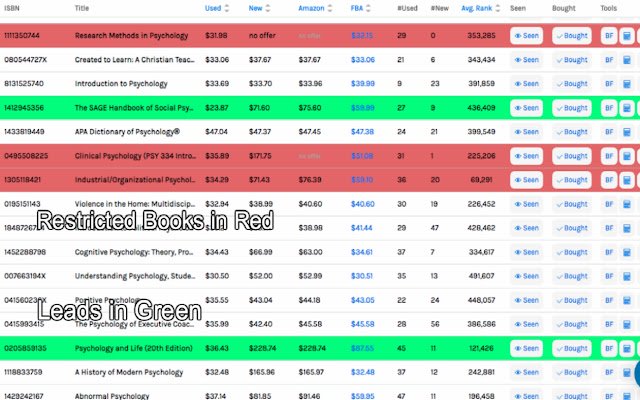Open calculator icon for Created to Learn row
Image resolution: width=640 pixels, height=400 pixels.
pos(627,60)
